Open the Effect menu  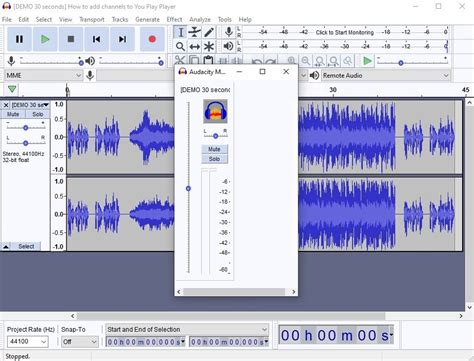tap(174, 19)
